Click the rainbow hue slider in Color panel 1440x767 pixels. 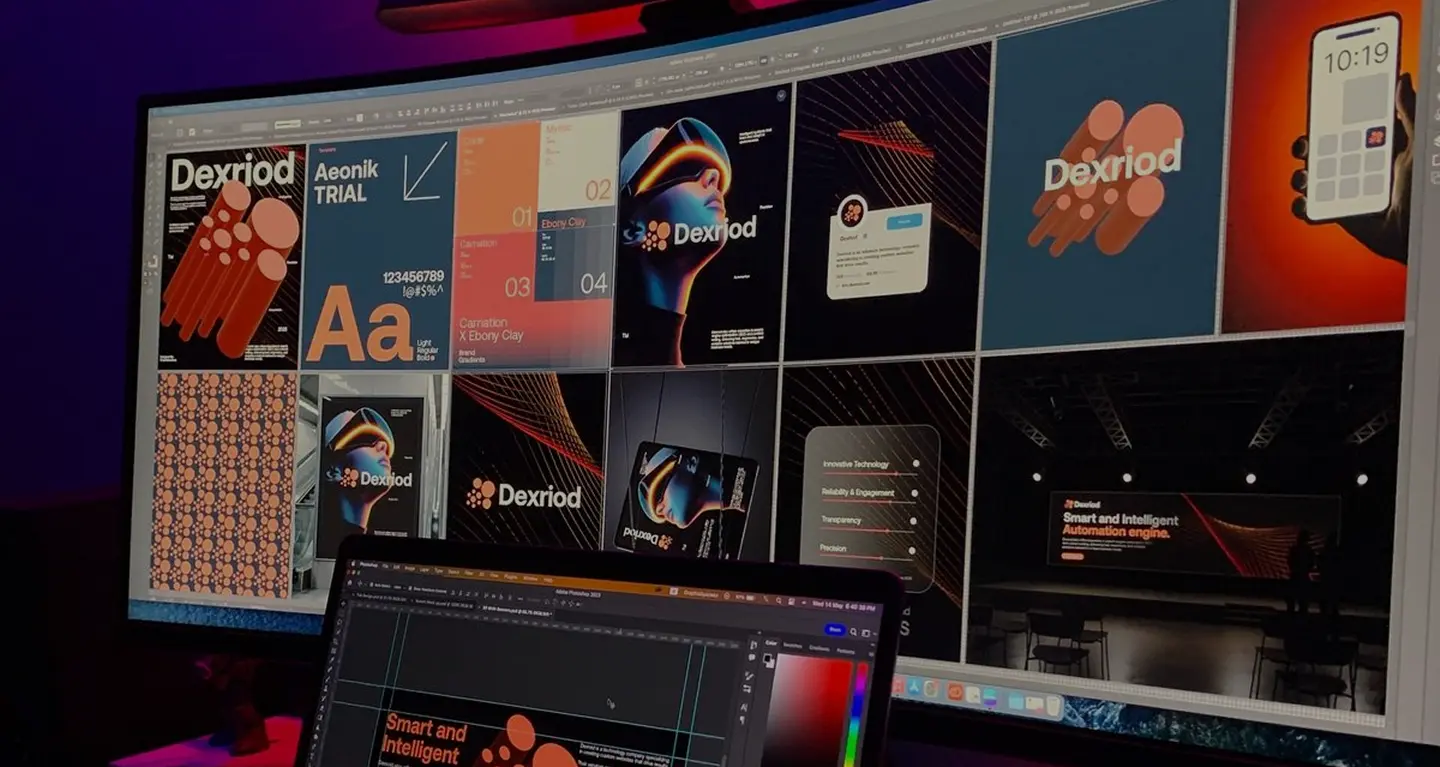coord(857,715)
